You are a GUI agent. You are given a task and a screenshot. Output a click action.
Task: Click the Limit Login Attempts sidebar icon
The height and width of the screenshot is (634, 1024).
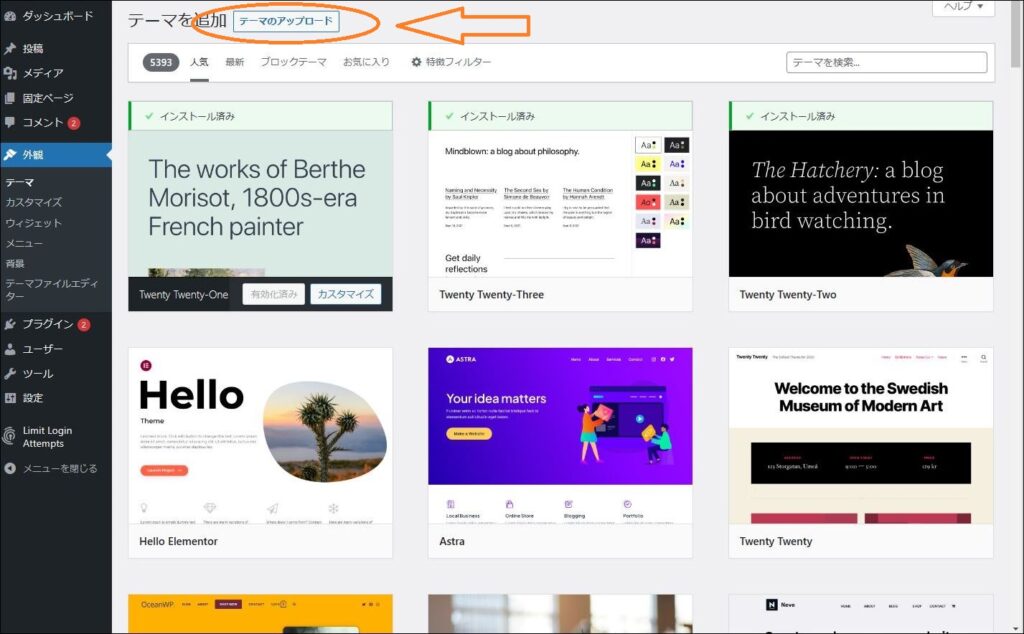pos(9,436)
